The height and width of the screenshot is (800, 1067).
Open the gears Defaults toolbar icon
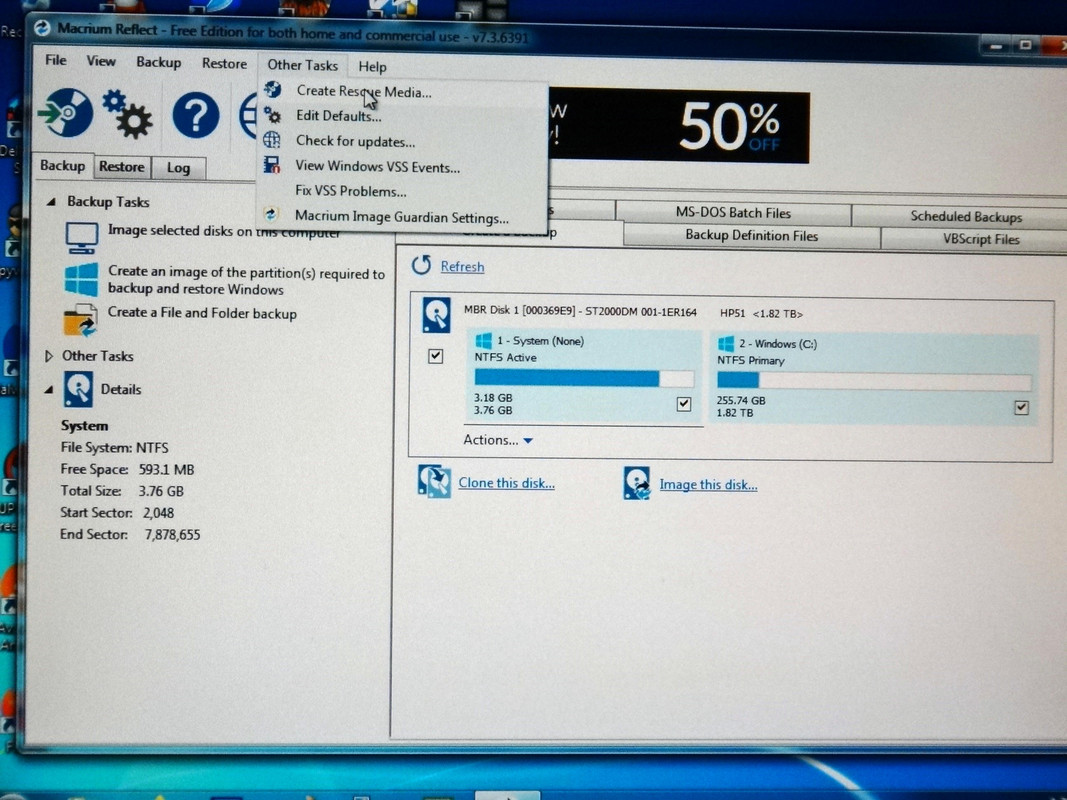point(127,114)
